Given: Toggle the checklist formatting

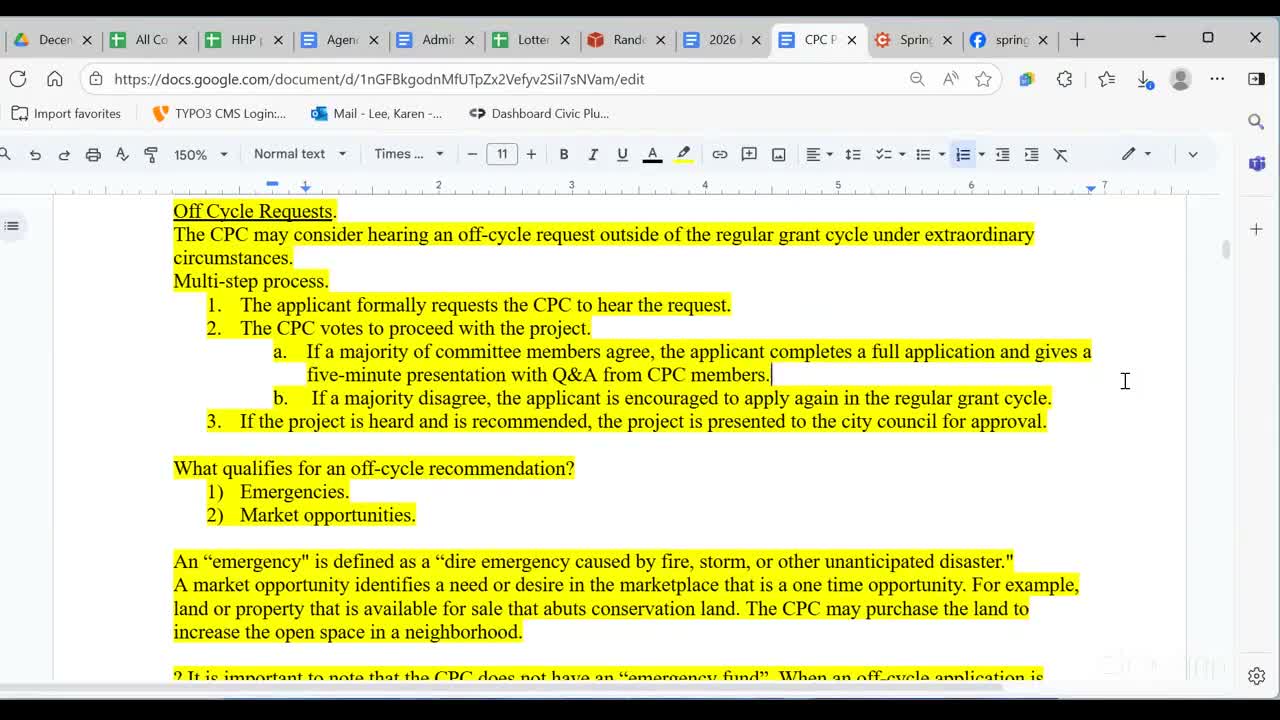Looking at the screenshot, I should tap(881, 154).
